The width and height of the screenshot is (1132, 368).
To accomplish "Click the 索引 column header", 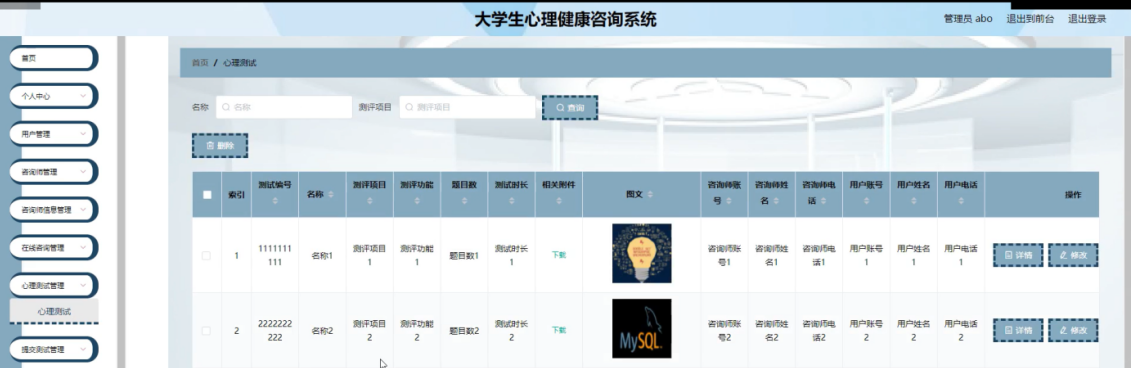I will click(x=236, y=195).
